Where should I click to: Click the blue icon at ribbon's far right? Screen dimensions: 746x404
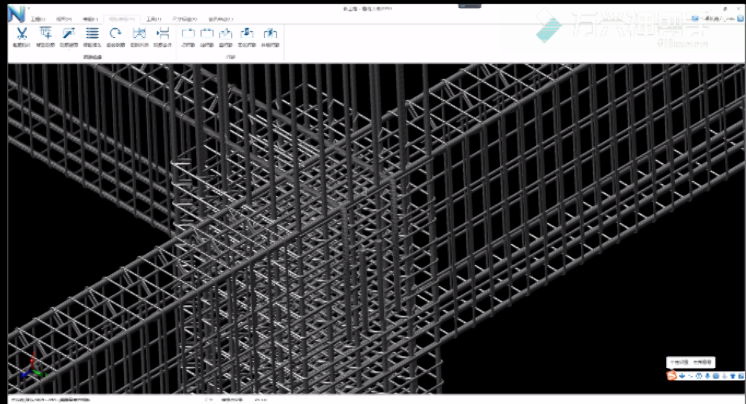pyautogui.click(x=741, y=19)
